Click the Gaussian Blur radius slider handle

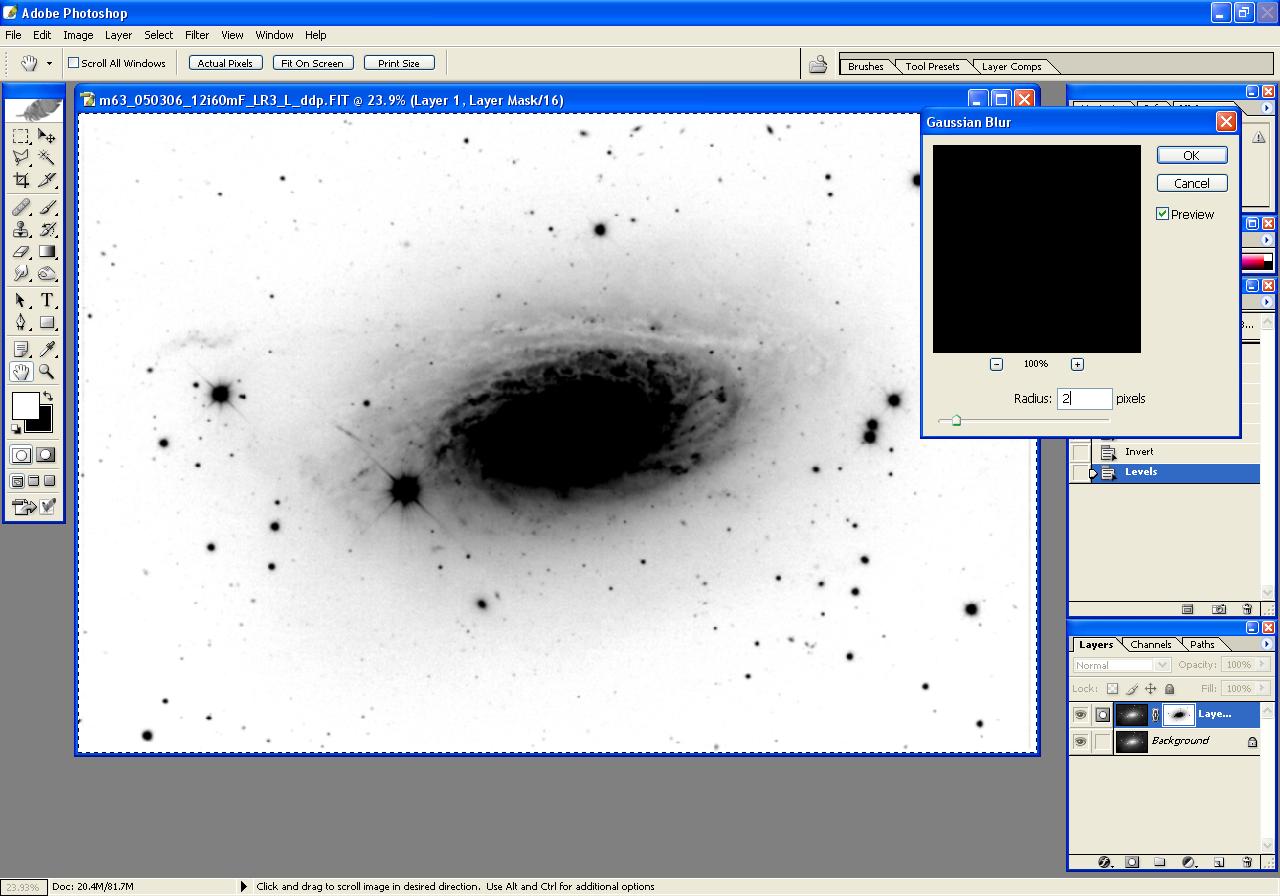tap(956, 421)
